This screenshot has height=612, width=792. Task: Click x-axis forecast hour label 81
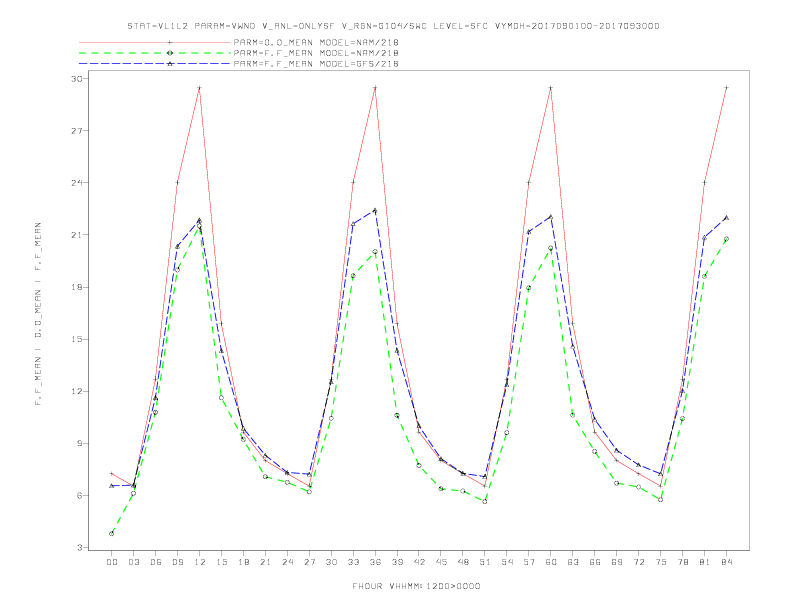tap(705, 562)
